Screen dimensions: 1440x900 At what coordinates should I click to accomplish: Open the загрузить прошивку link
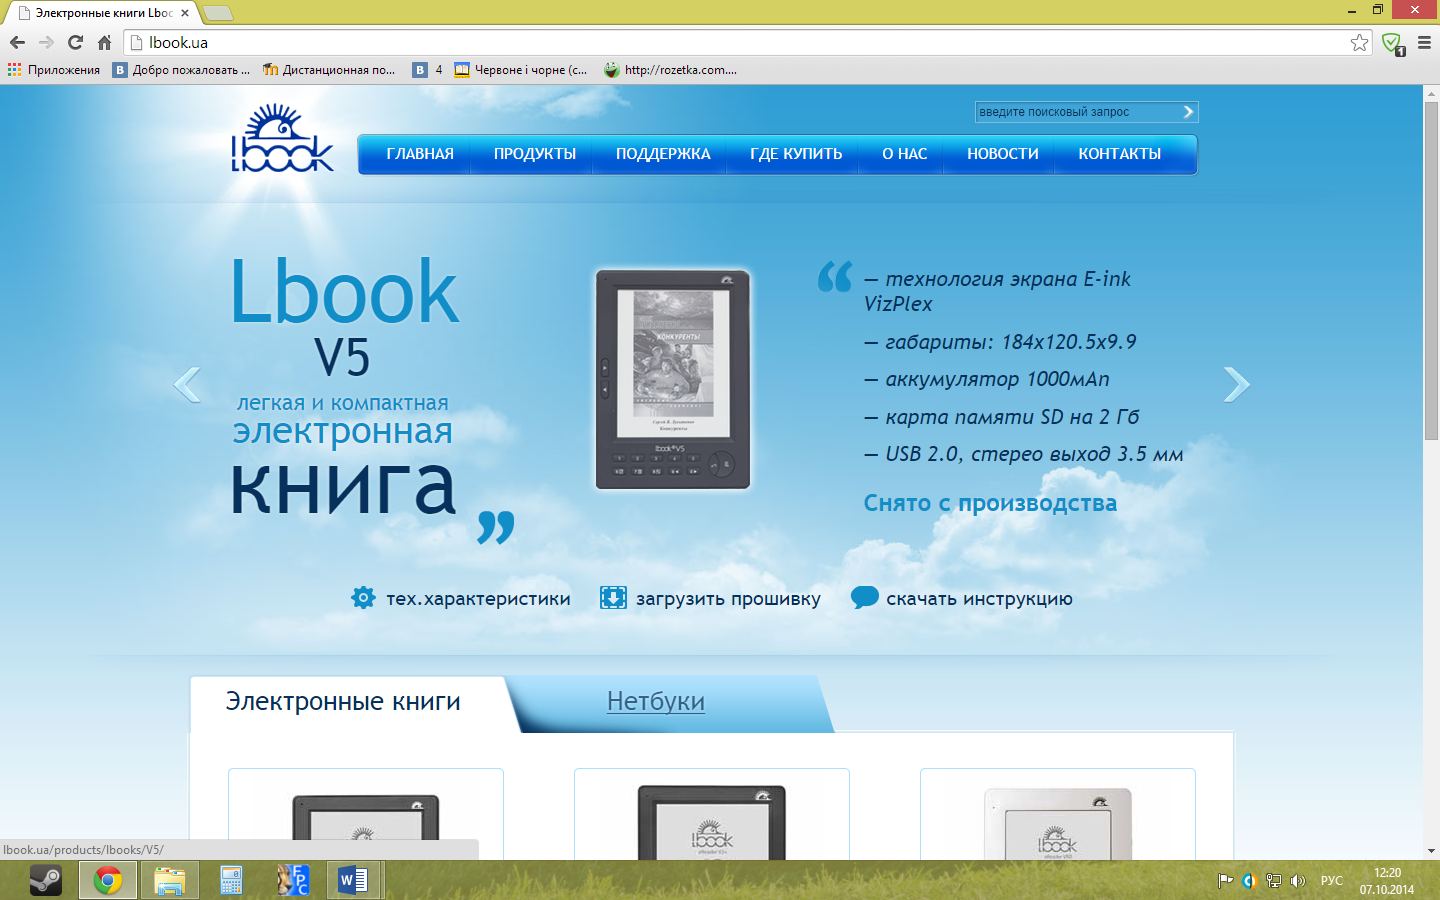pyautogui.click(x=728, y=599)
